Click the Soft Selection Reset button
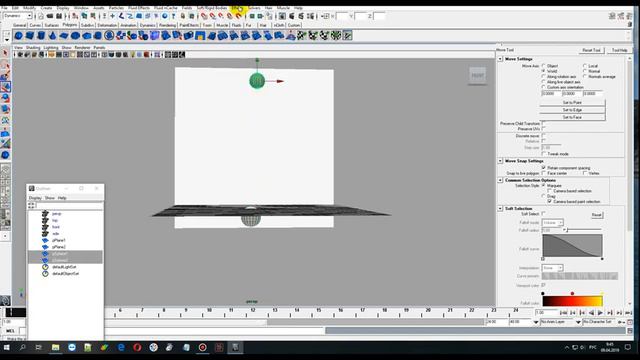Image resolution: width=640 pixels, height=360 pixels. [596, 215]
